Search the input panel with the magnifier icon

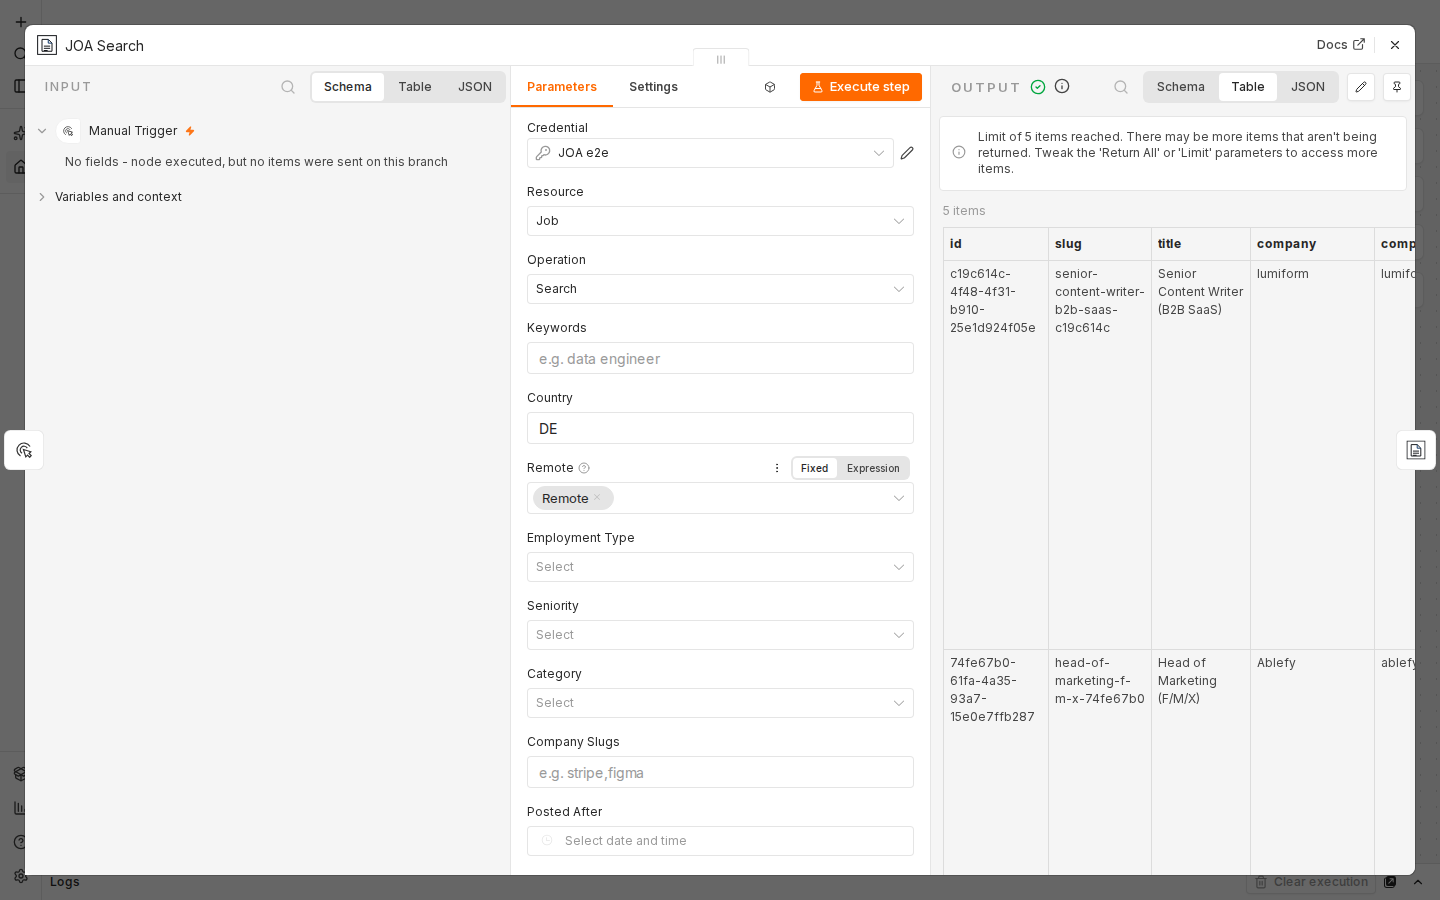[288, 87]
